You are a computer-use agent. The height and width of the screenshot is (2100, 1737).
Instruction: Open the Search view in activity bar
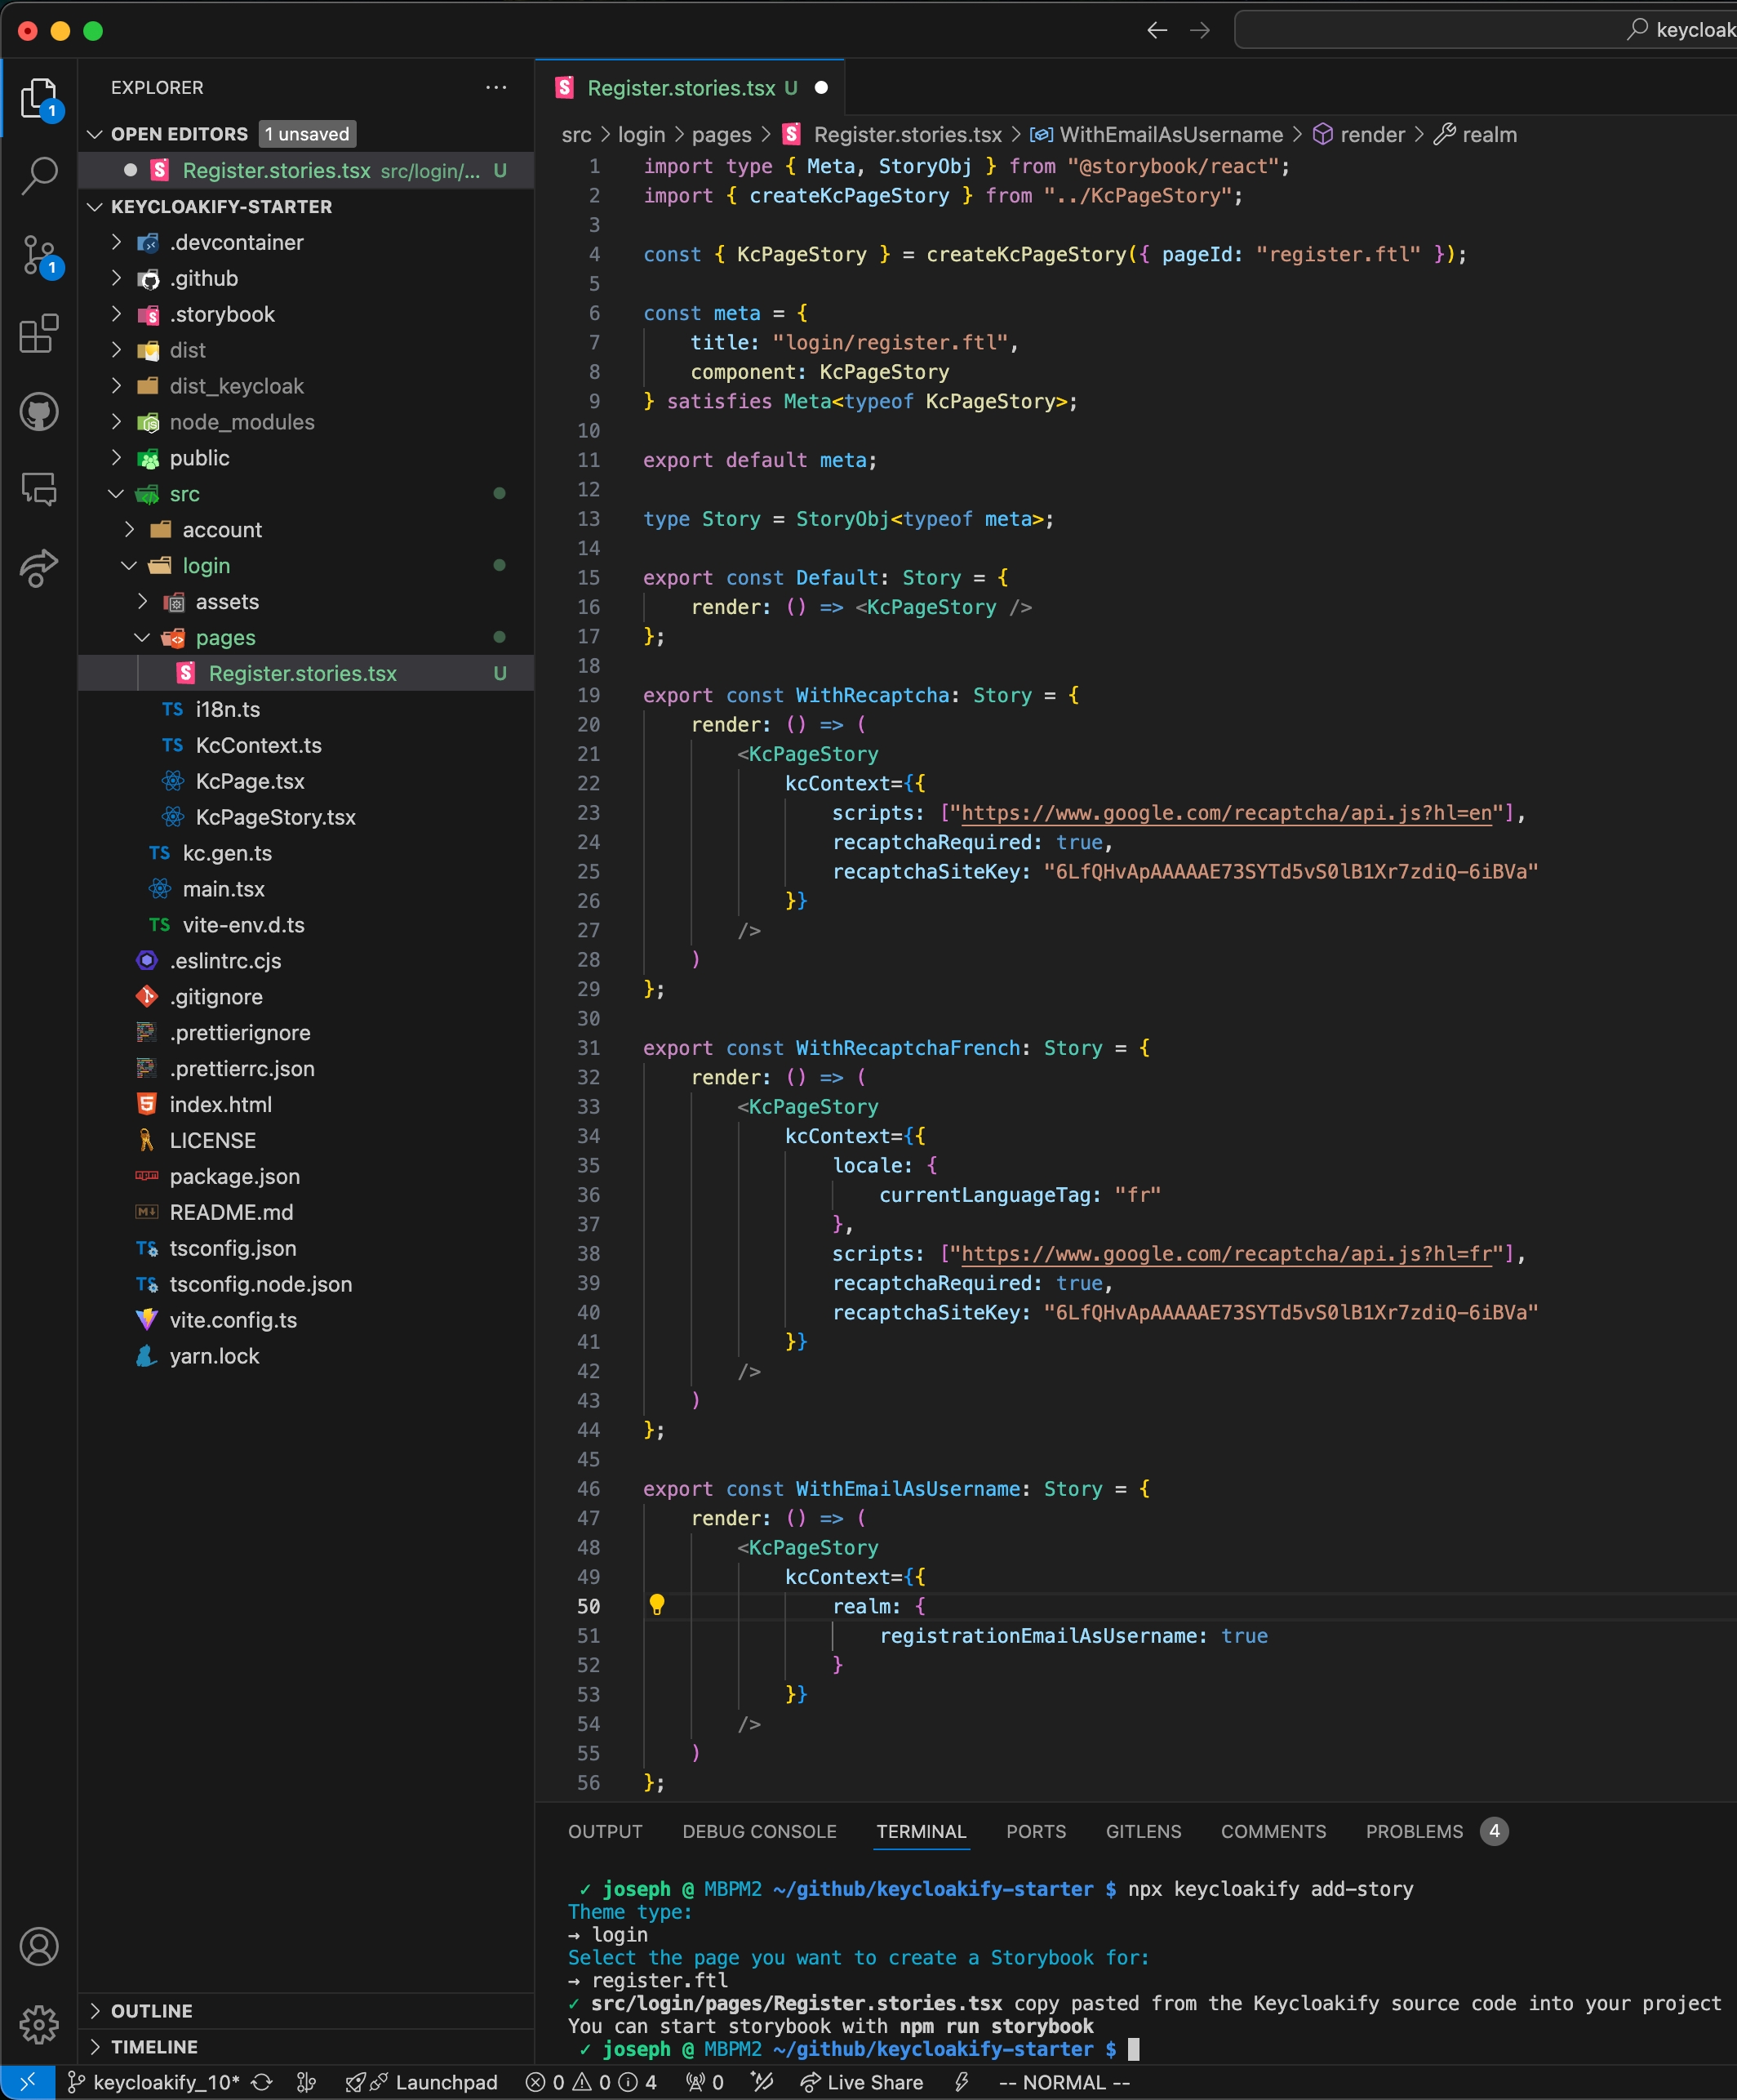coord(39,175)
